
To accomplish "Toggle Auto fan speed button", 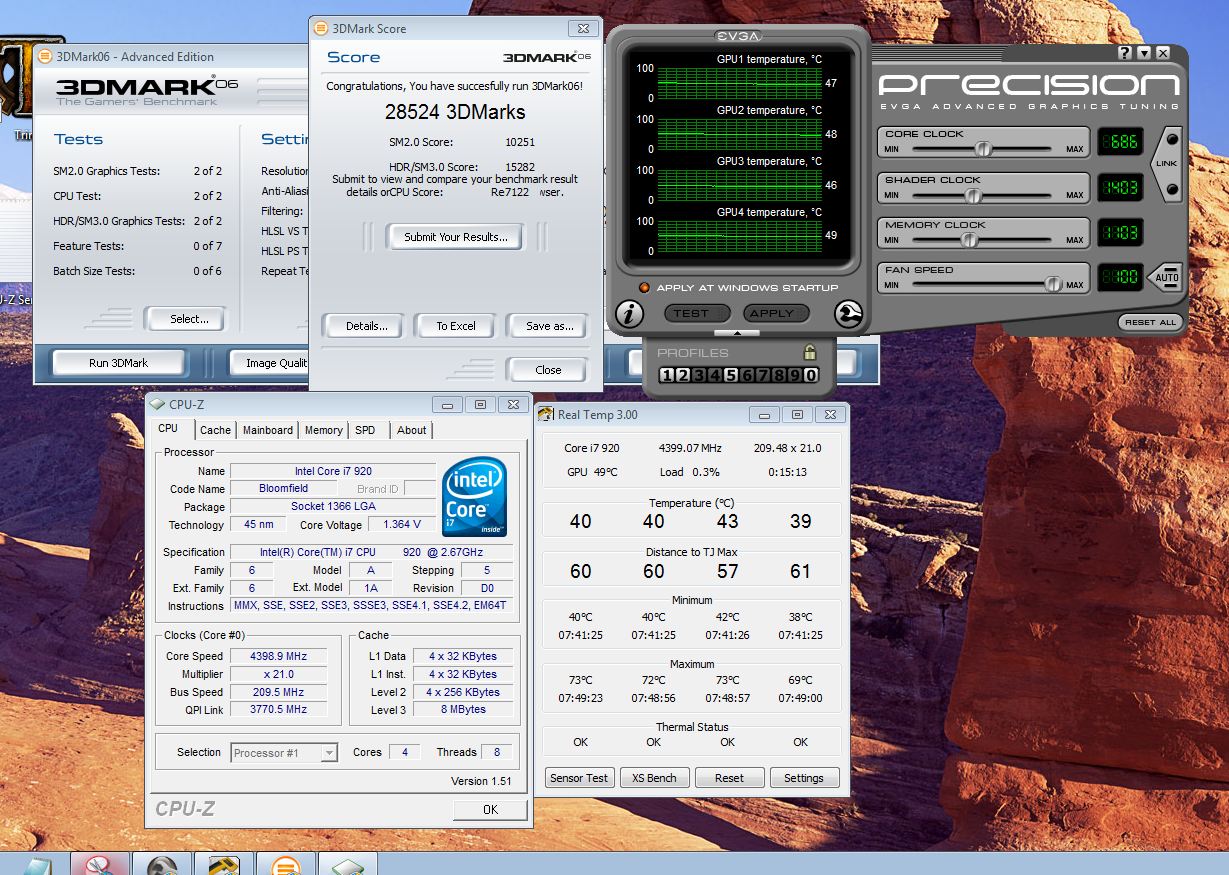I will [1167, 277].
